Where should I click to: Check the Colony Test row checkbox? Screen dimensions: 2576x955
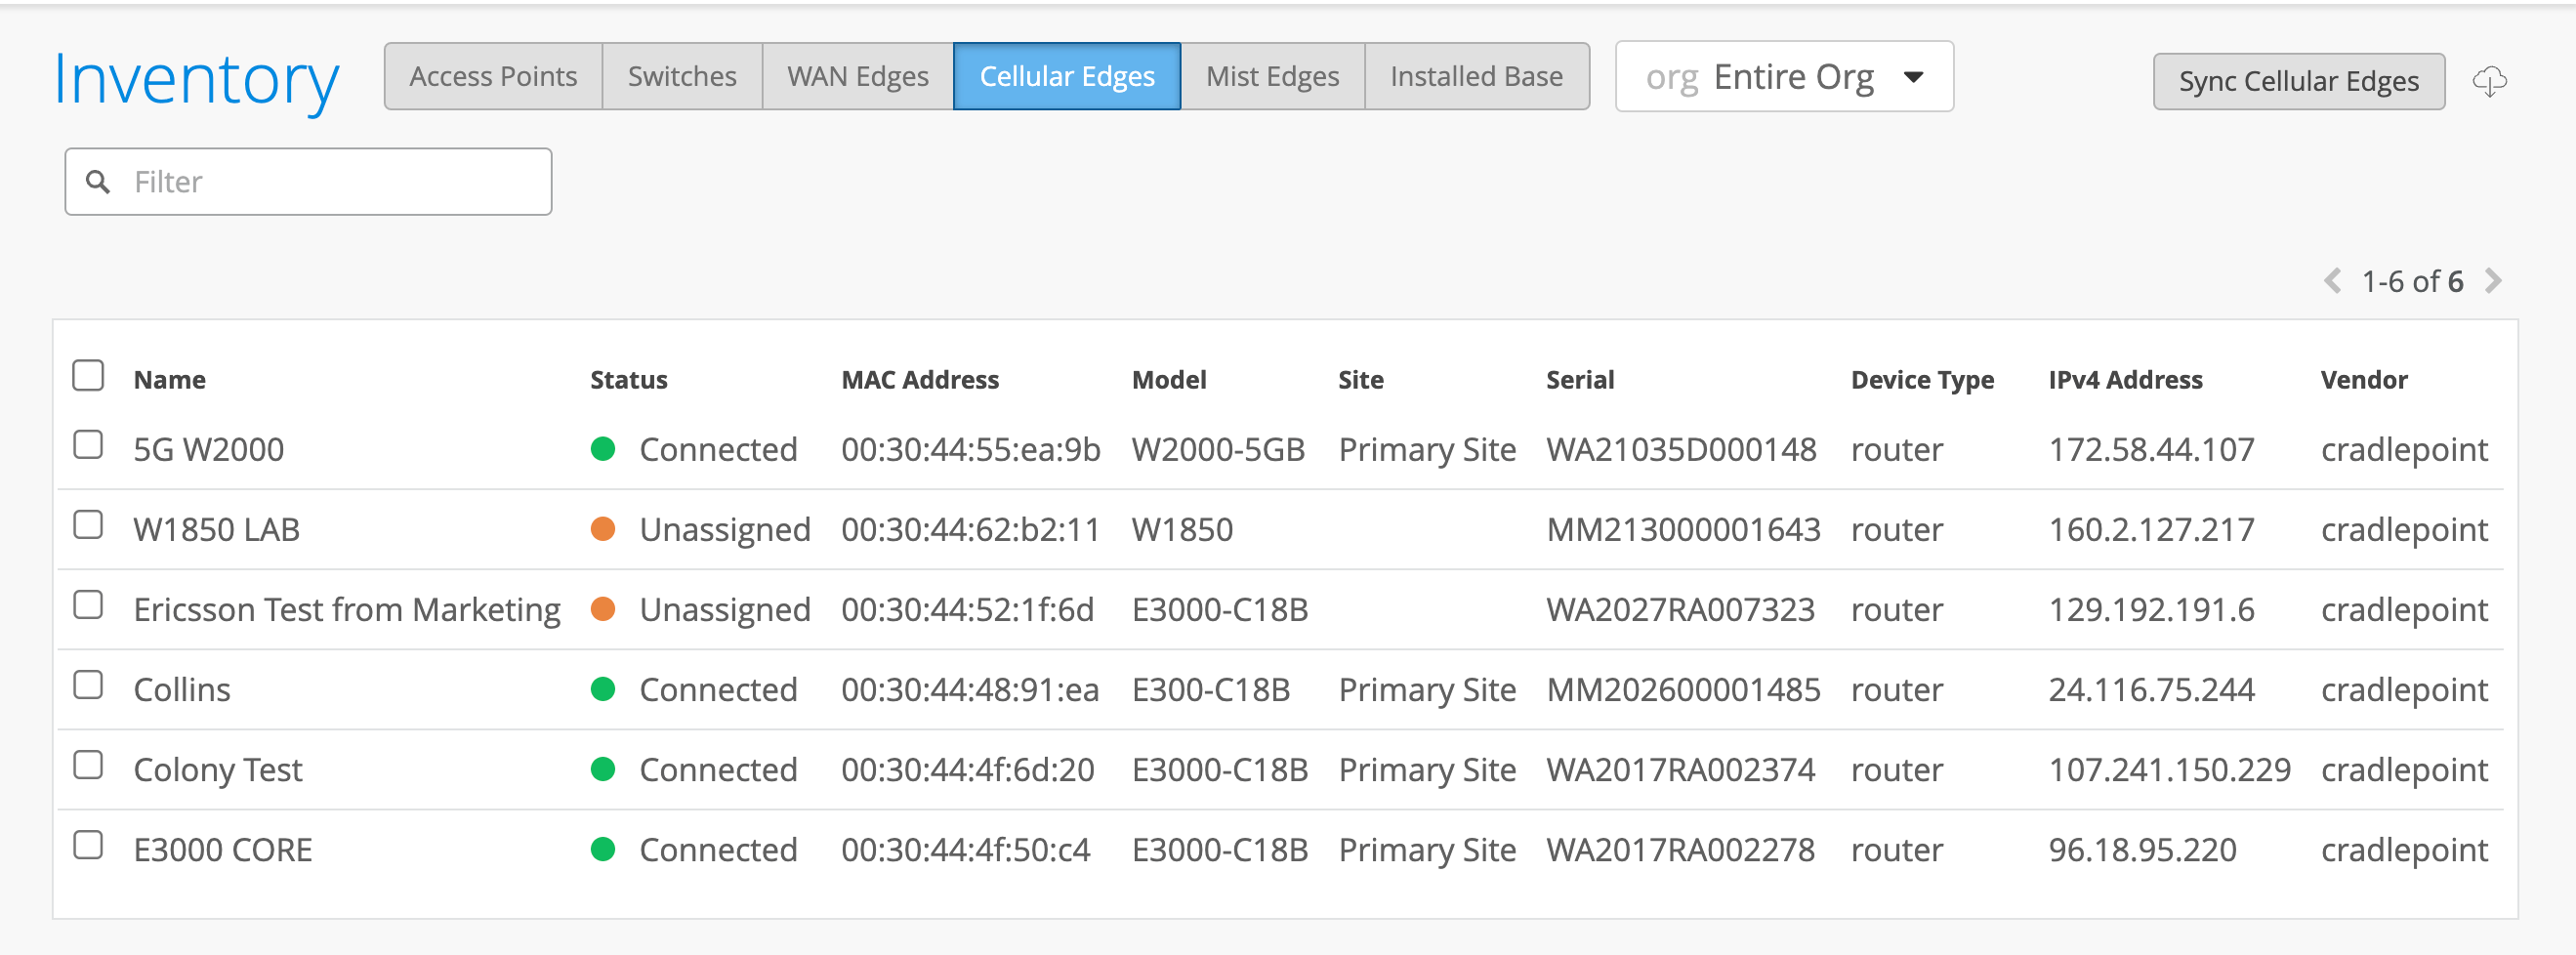88,763
